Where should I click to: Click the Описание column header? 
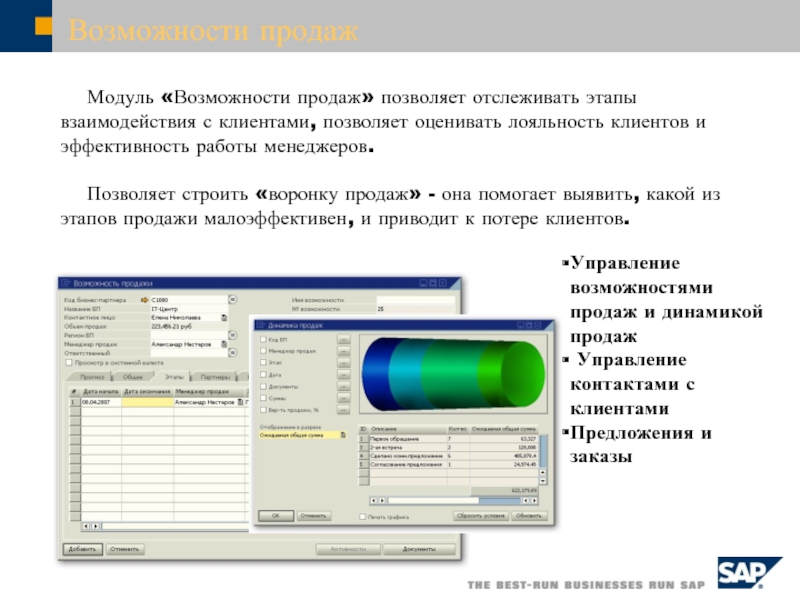(408, 430)
